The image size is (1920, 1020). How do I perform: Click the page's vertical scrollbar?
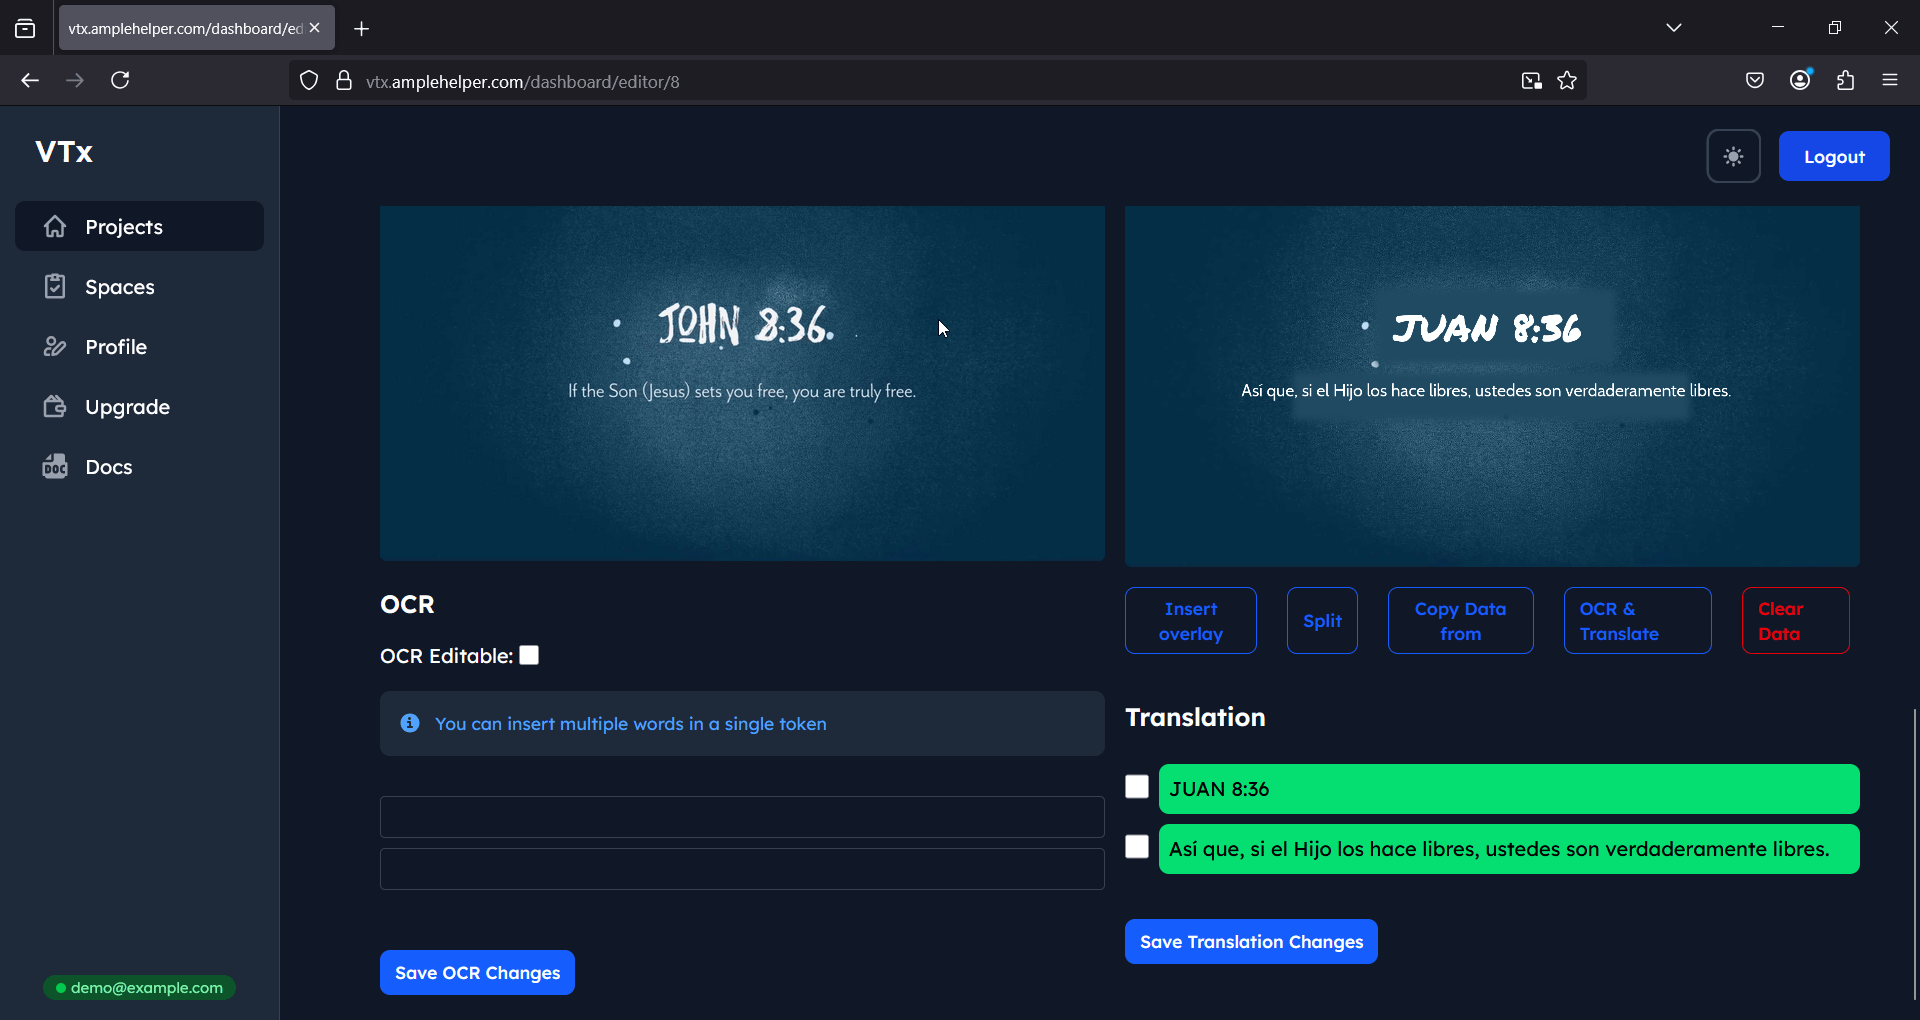[x=1914, y=850]
